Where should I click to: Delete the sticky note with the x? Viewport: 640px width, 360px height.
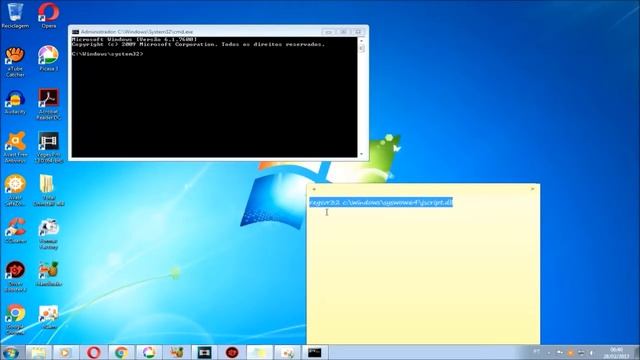(x=533, y=189)
